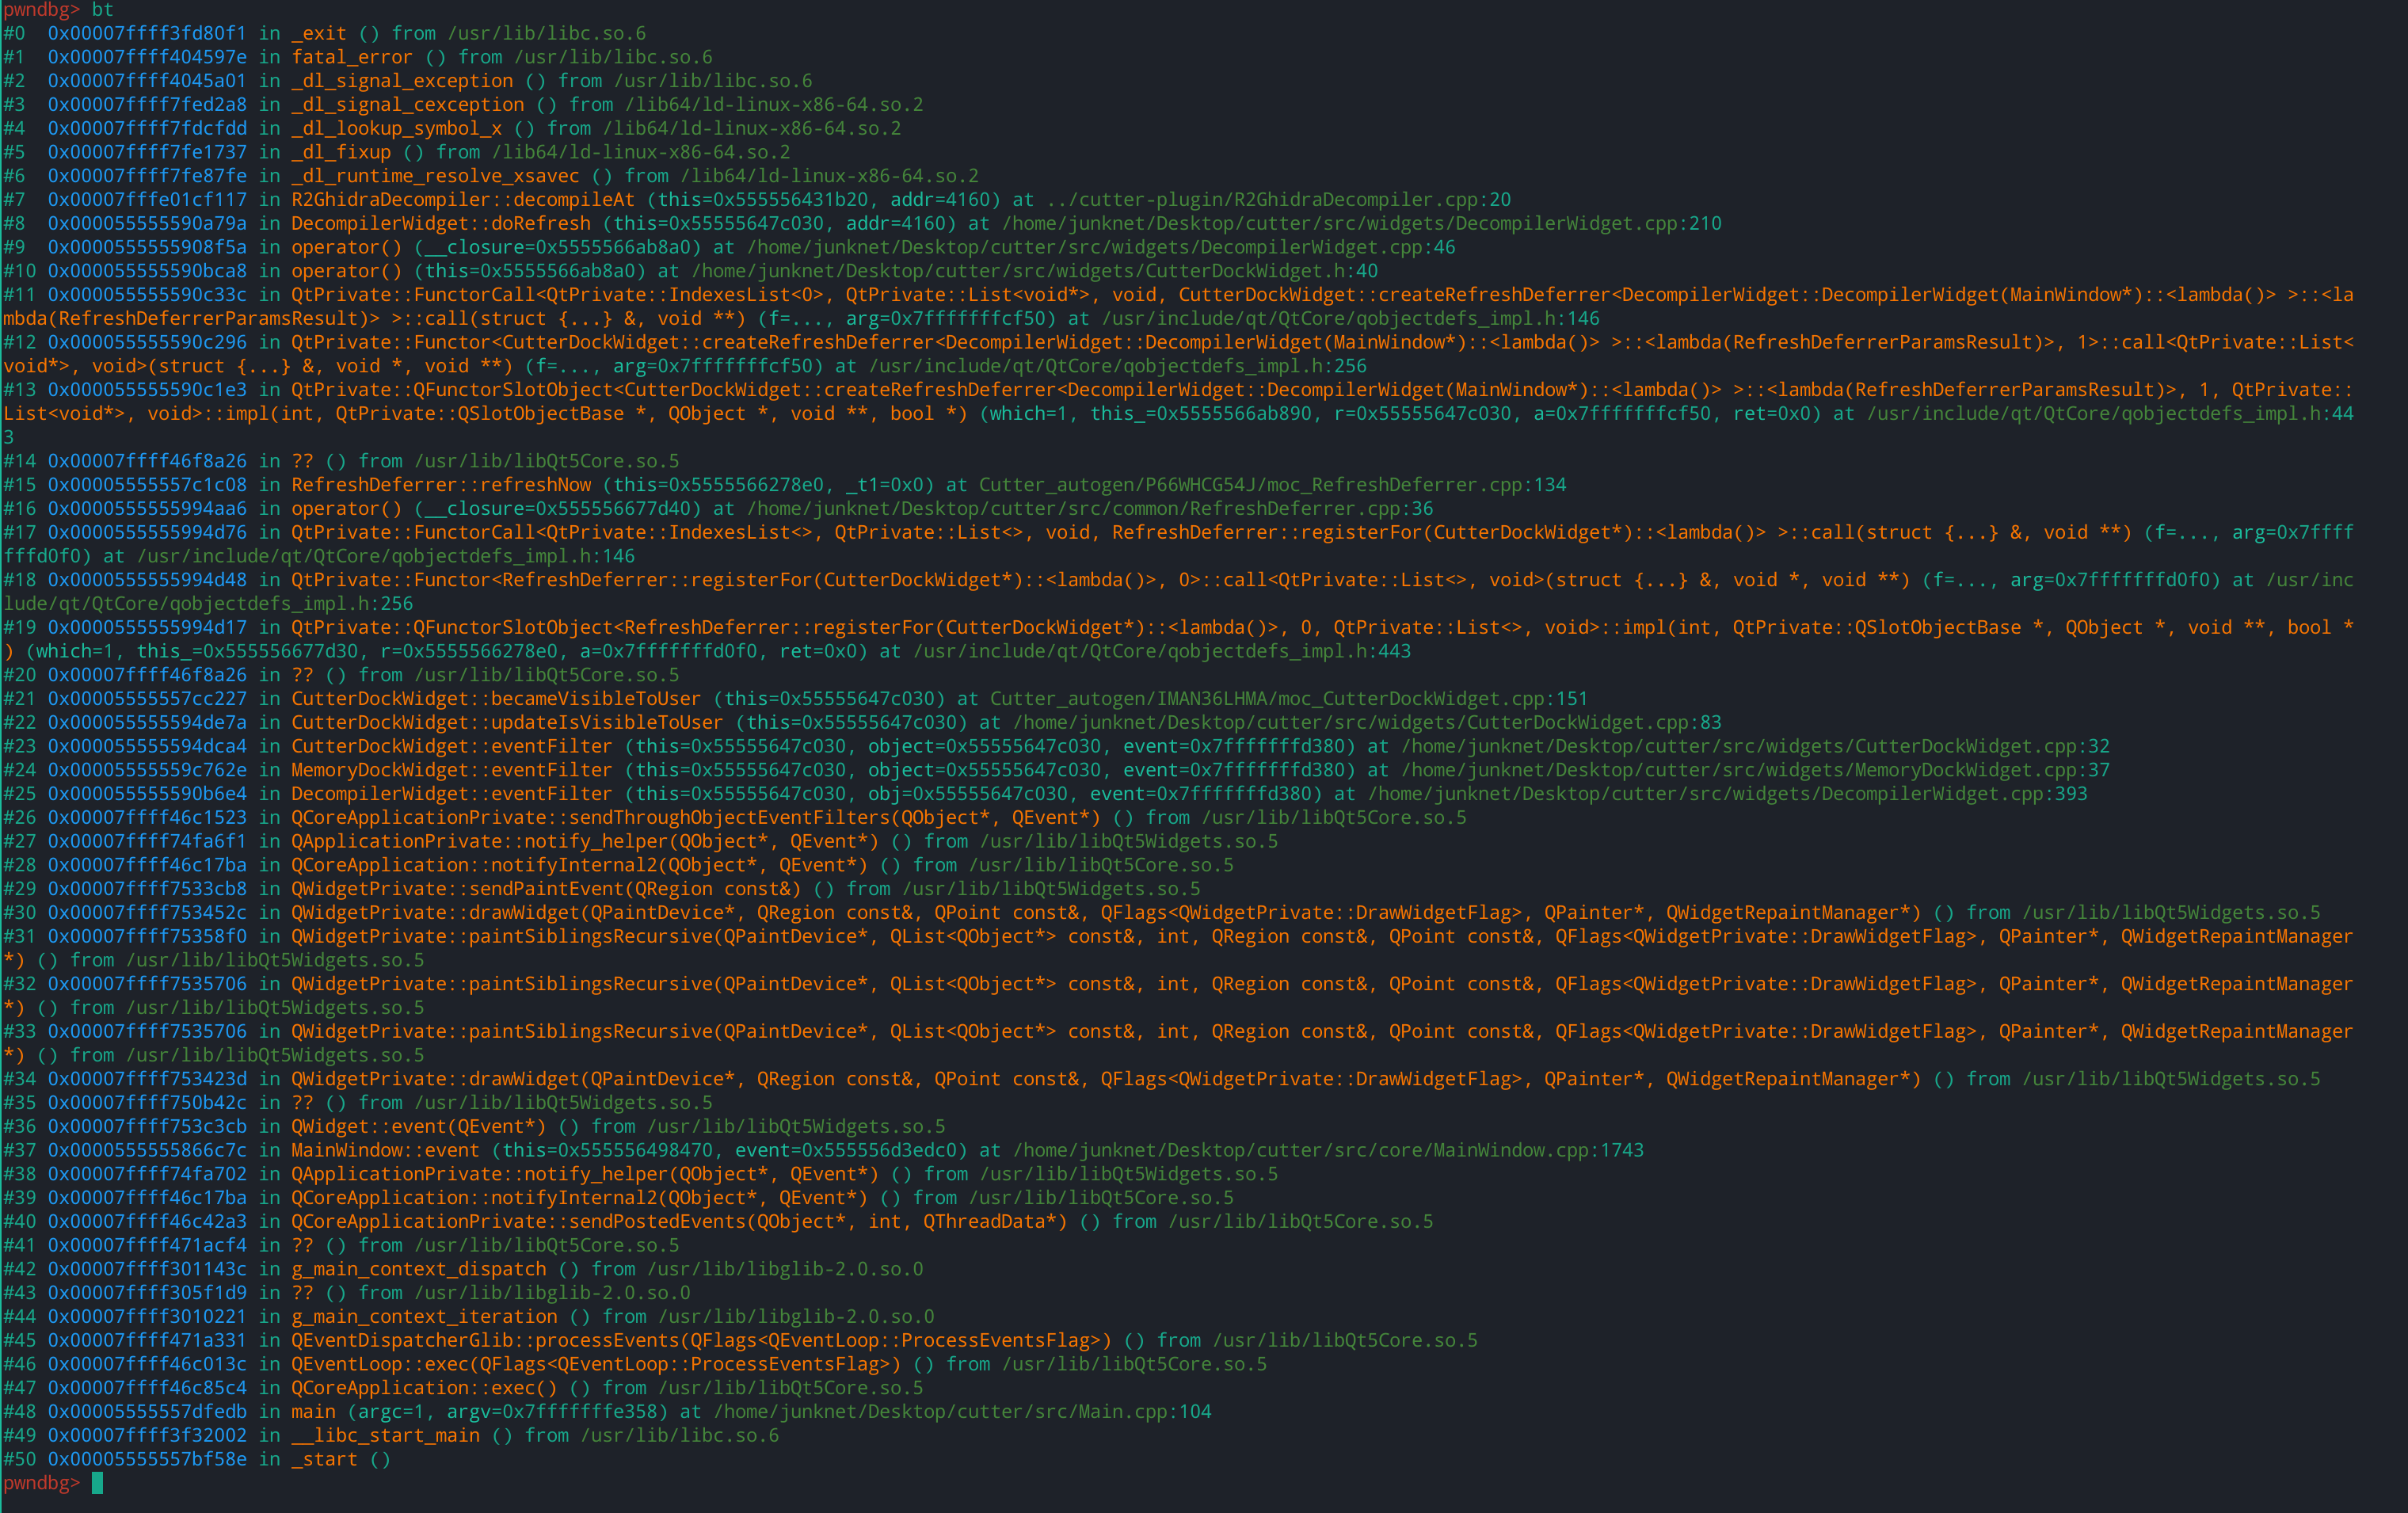Click g_main_context_iteration in frame #44
This screenshot has width=2408, height=1513.
coord(424,1317)
